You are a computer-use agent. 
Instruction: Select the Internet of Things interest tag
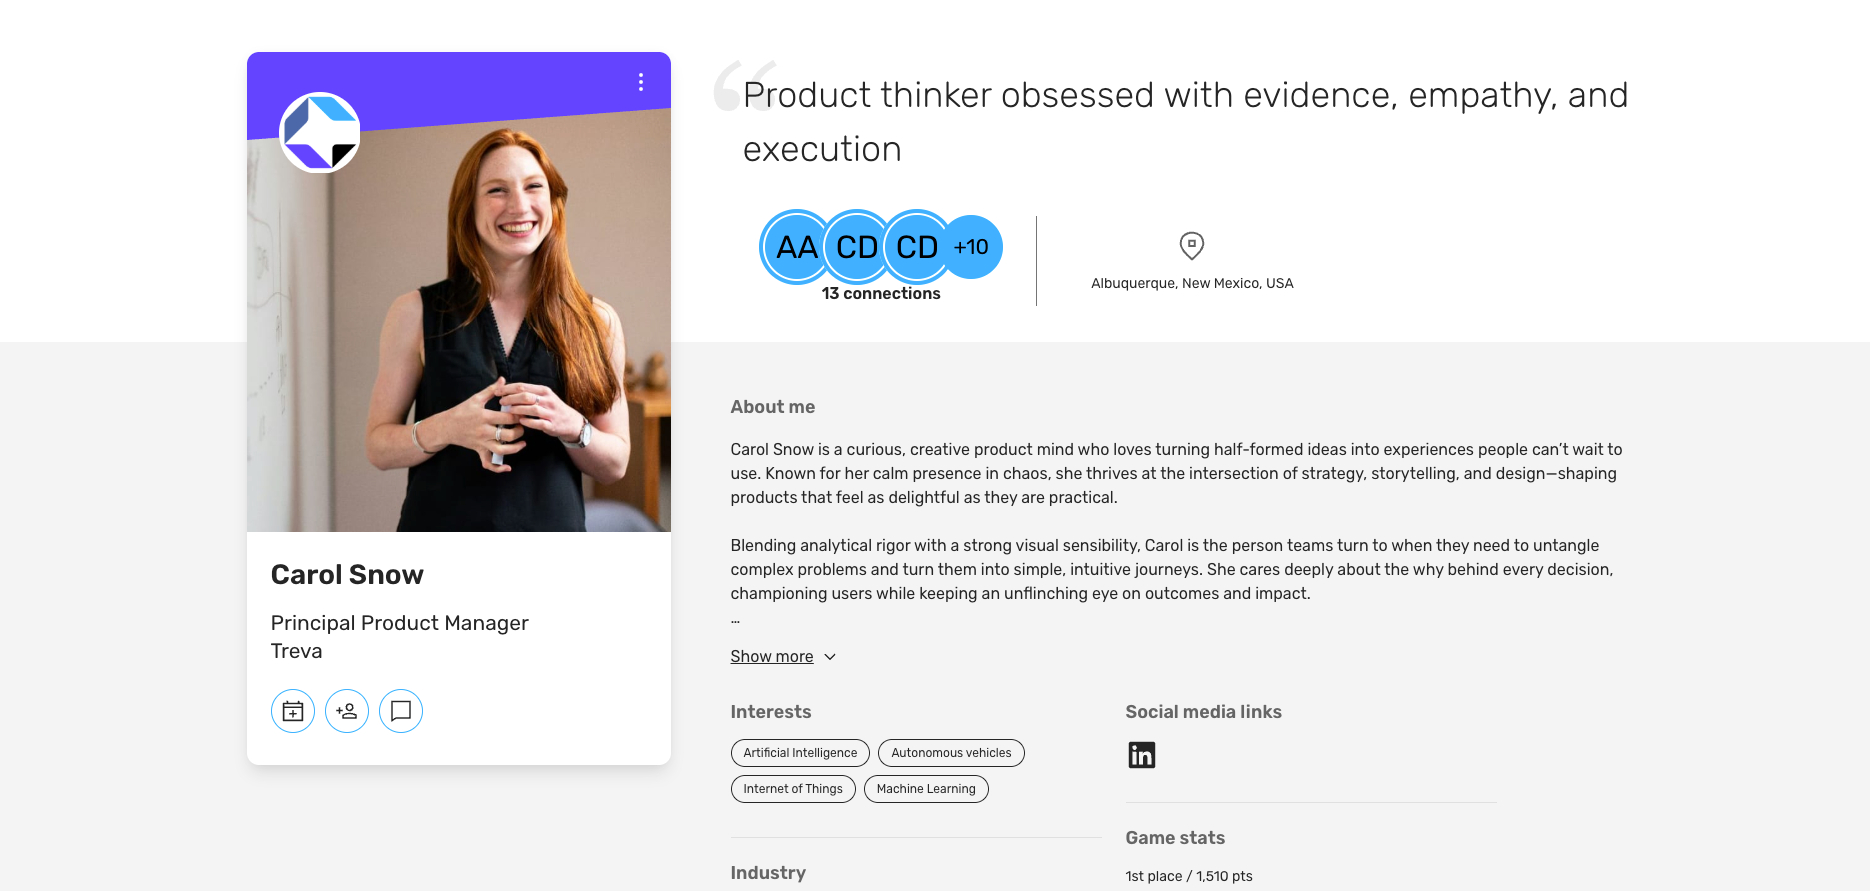793,789
